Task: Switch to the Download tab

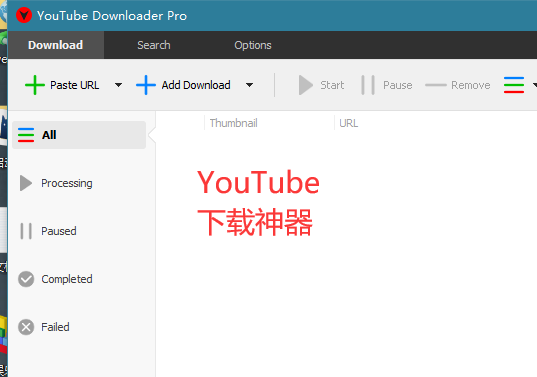Action: click(x=55, y=45)
